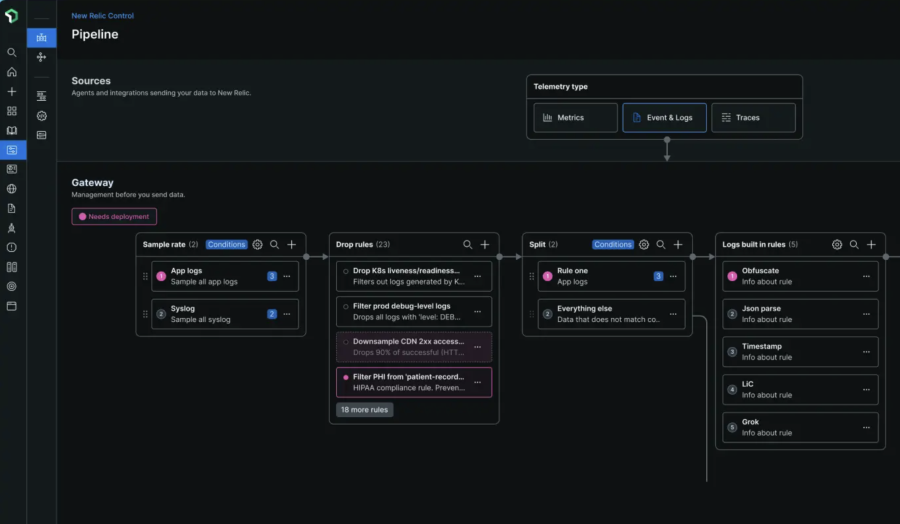
Task: Grab the Rule one drag handle
Action: pos(532,276)
